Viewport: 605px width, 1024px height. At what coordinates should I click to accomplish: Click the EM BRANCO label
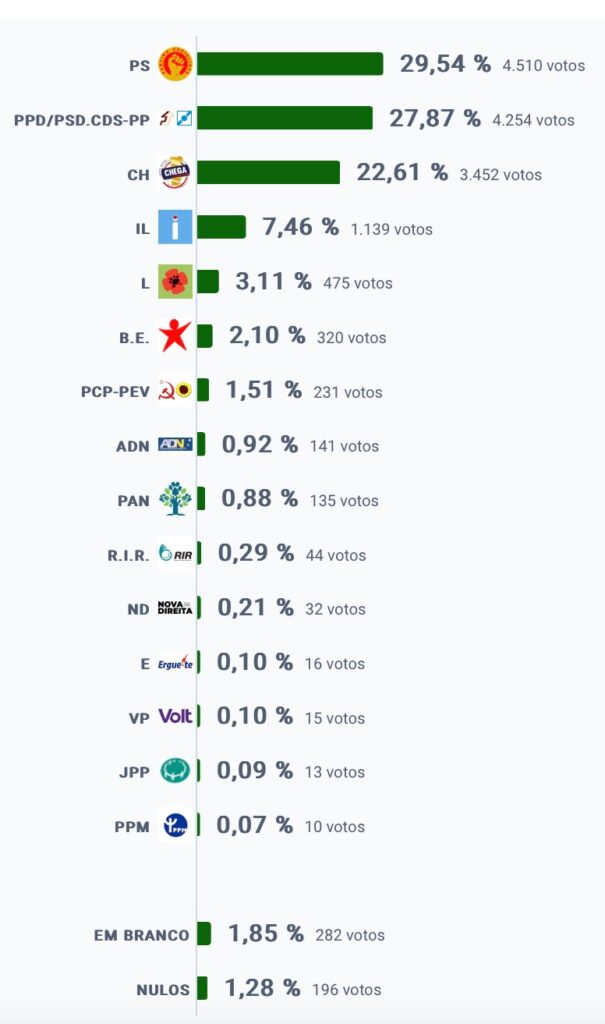[141, 935]
